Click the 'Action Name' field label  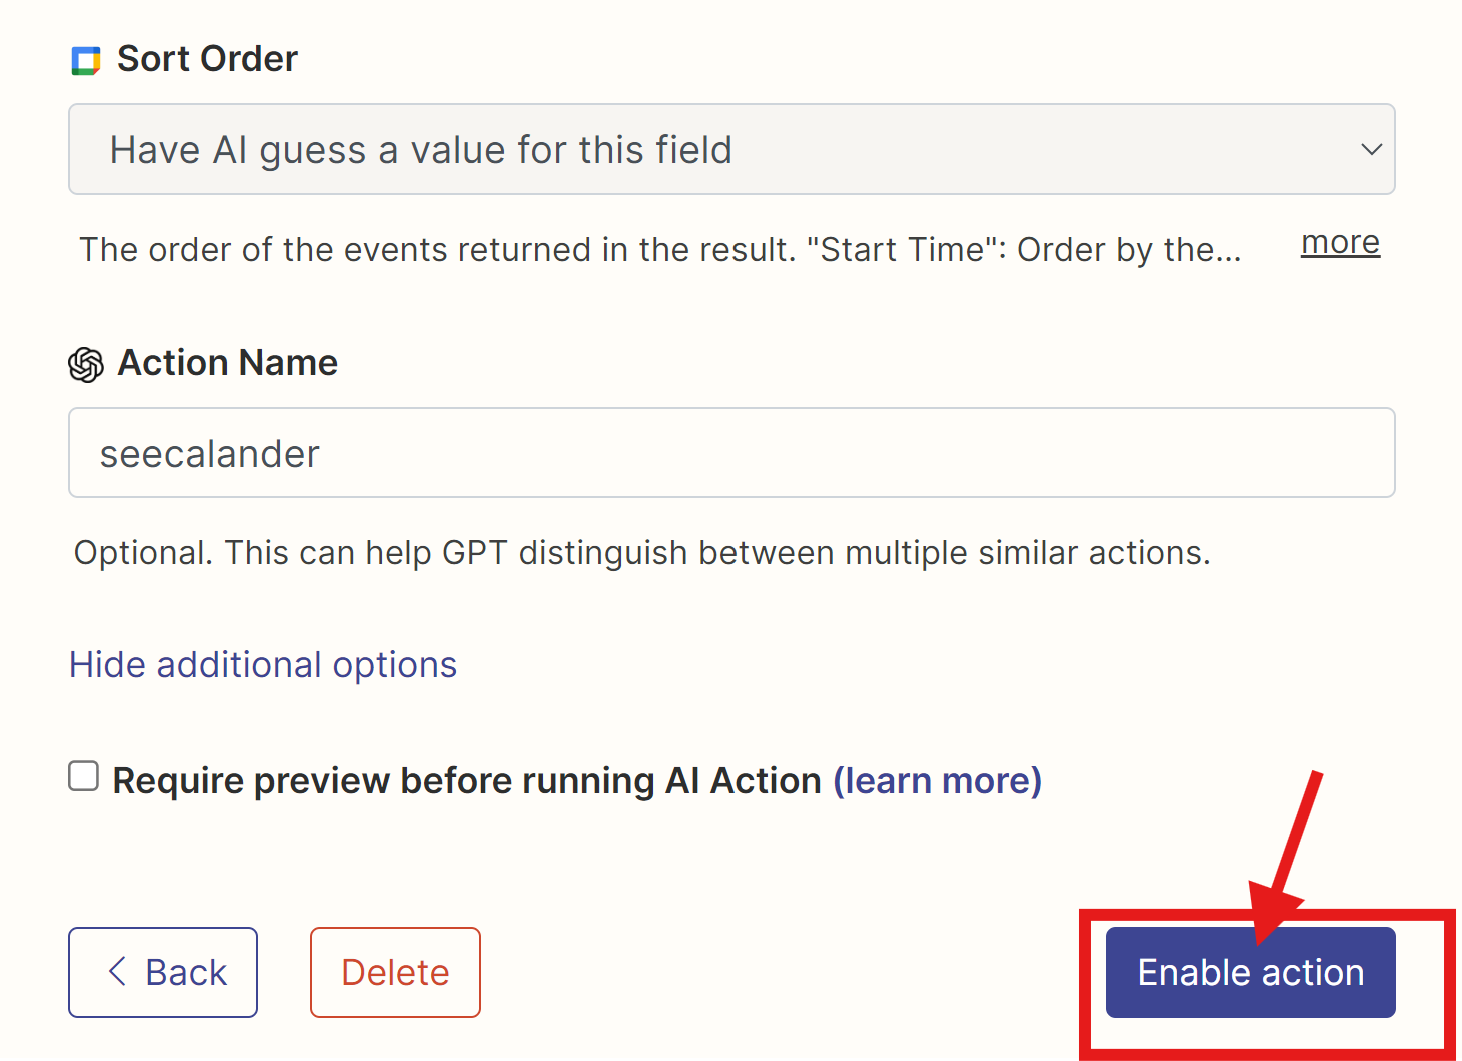pyautogui.click(x=228, y=363)
